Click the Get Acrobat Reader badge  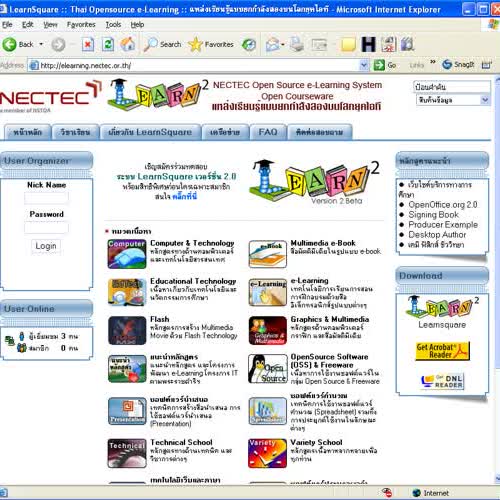click(x=442, y=351)
